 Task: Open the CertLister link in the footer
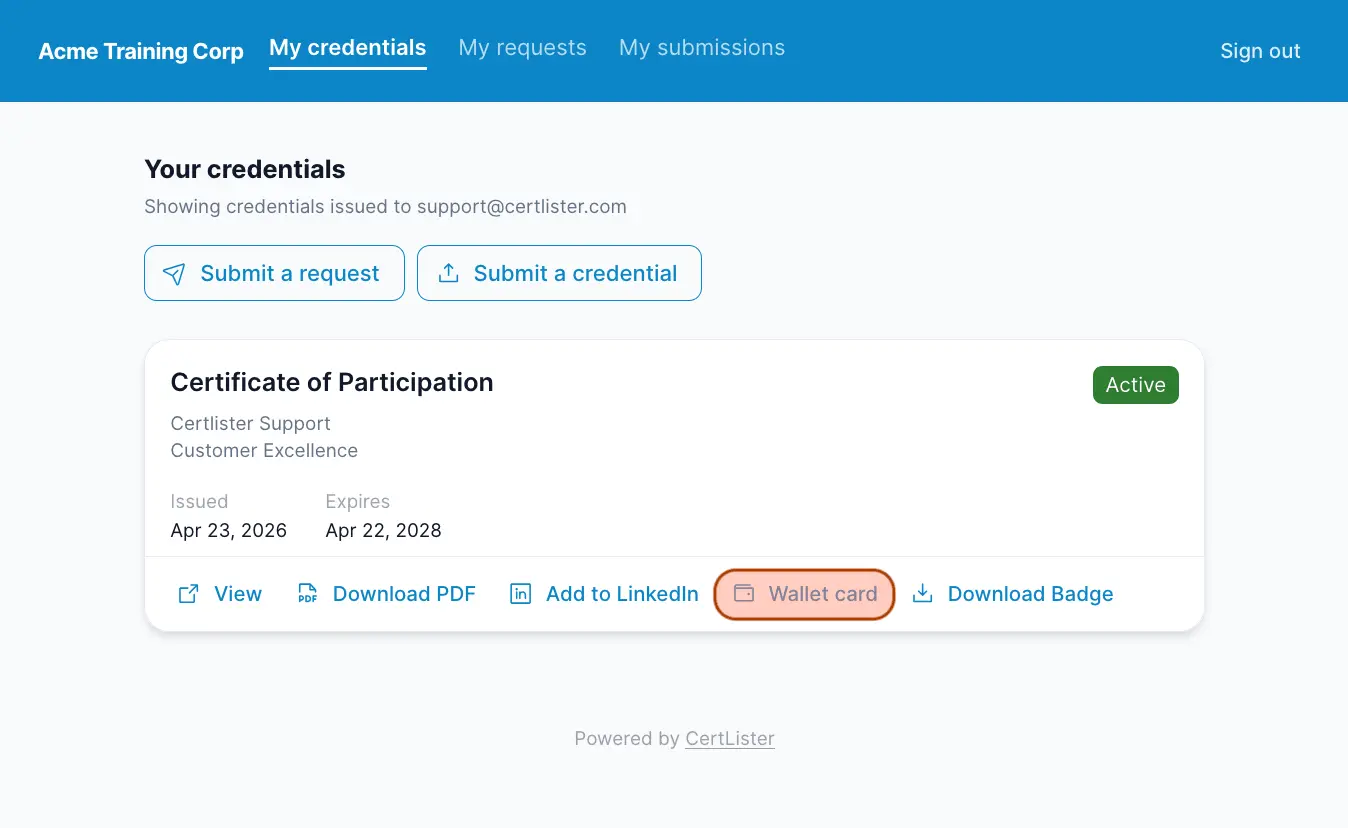tap(729, 738)
